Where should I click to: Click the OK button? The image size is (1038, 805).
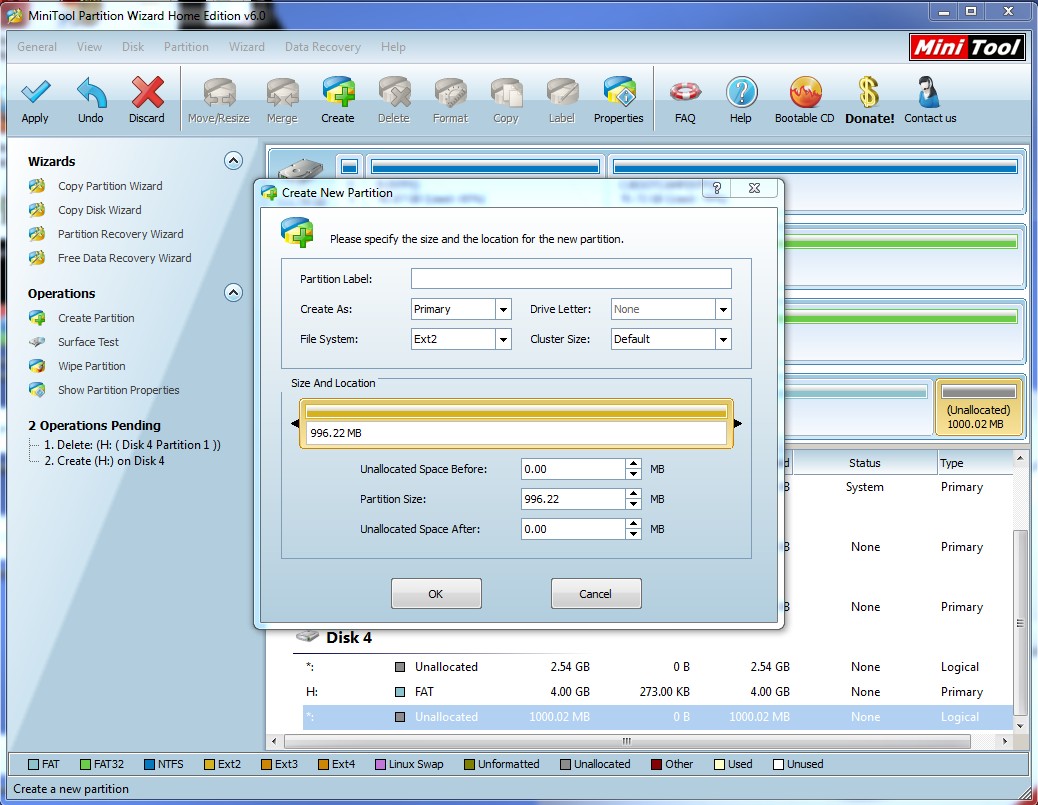(x=435, y=593)
